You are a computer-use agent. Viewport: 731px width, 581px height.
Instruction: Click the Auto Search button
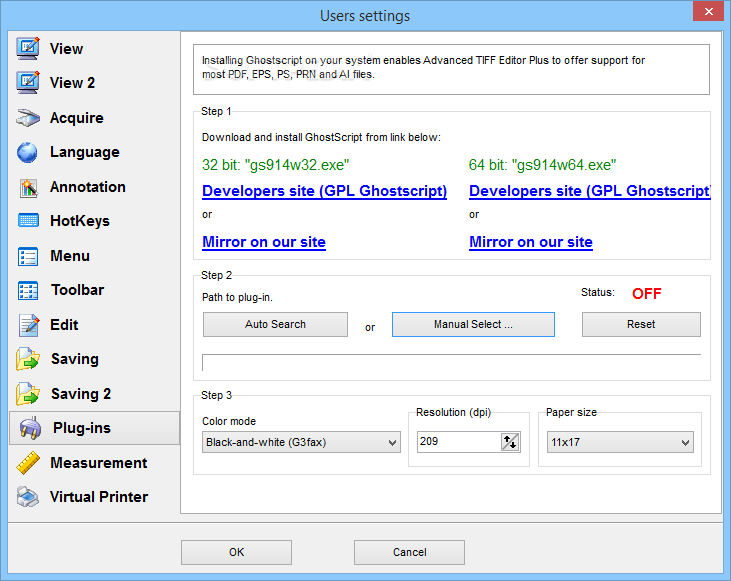pyautogui.click(x=275, y=324)
